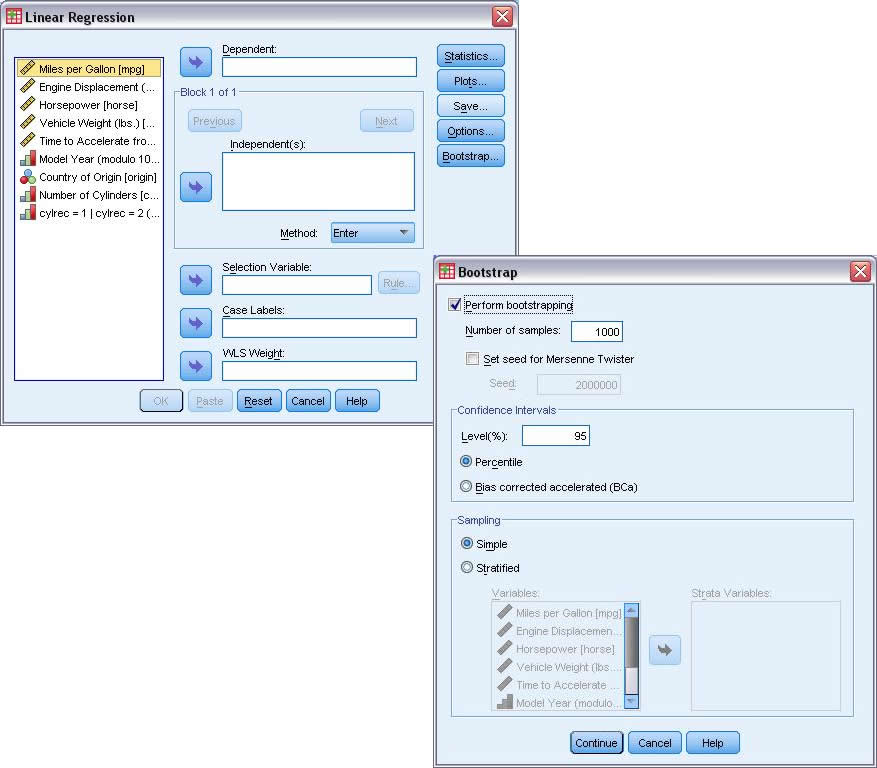Enable Set seed for Mersenne Twister
This screenshot has height=768, width=877.
point(473,359)
